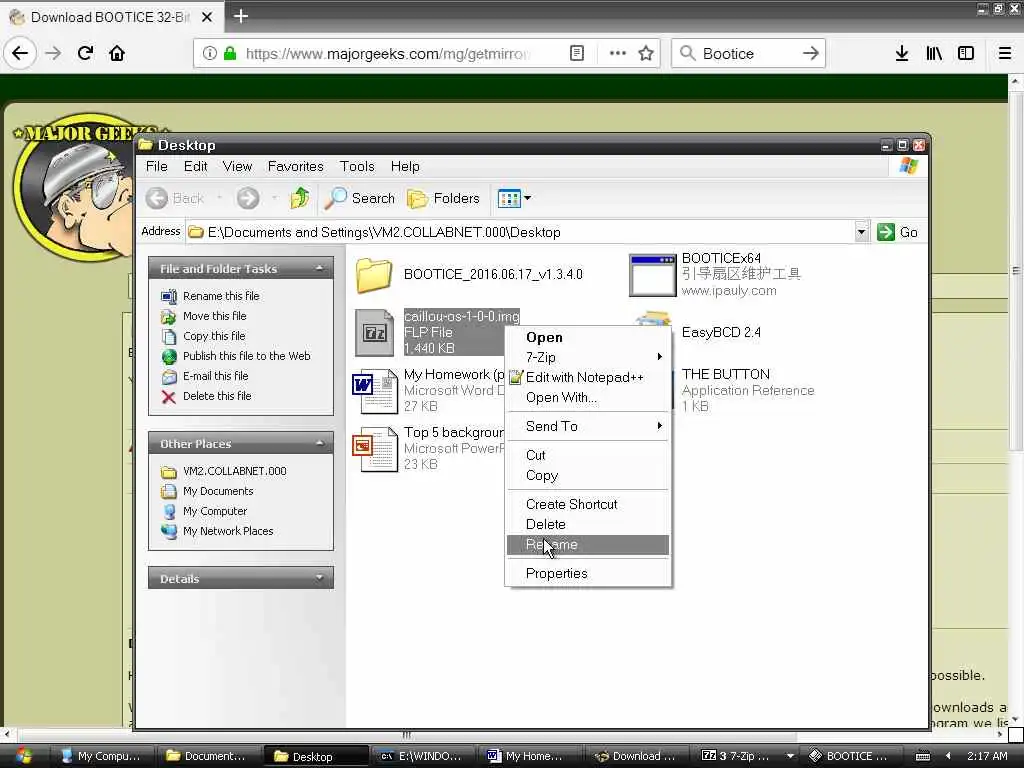
Task: Toggle reader view icon in address bar
Action: click(x=577, y=54)
